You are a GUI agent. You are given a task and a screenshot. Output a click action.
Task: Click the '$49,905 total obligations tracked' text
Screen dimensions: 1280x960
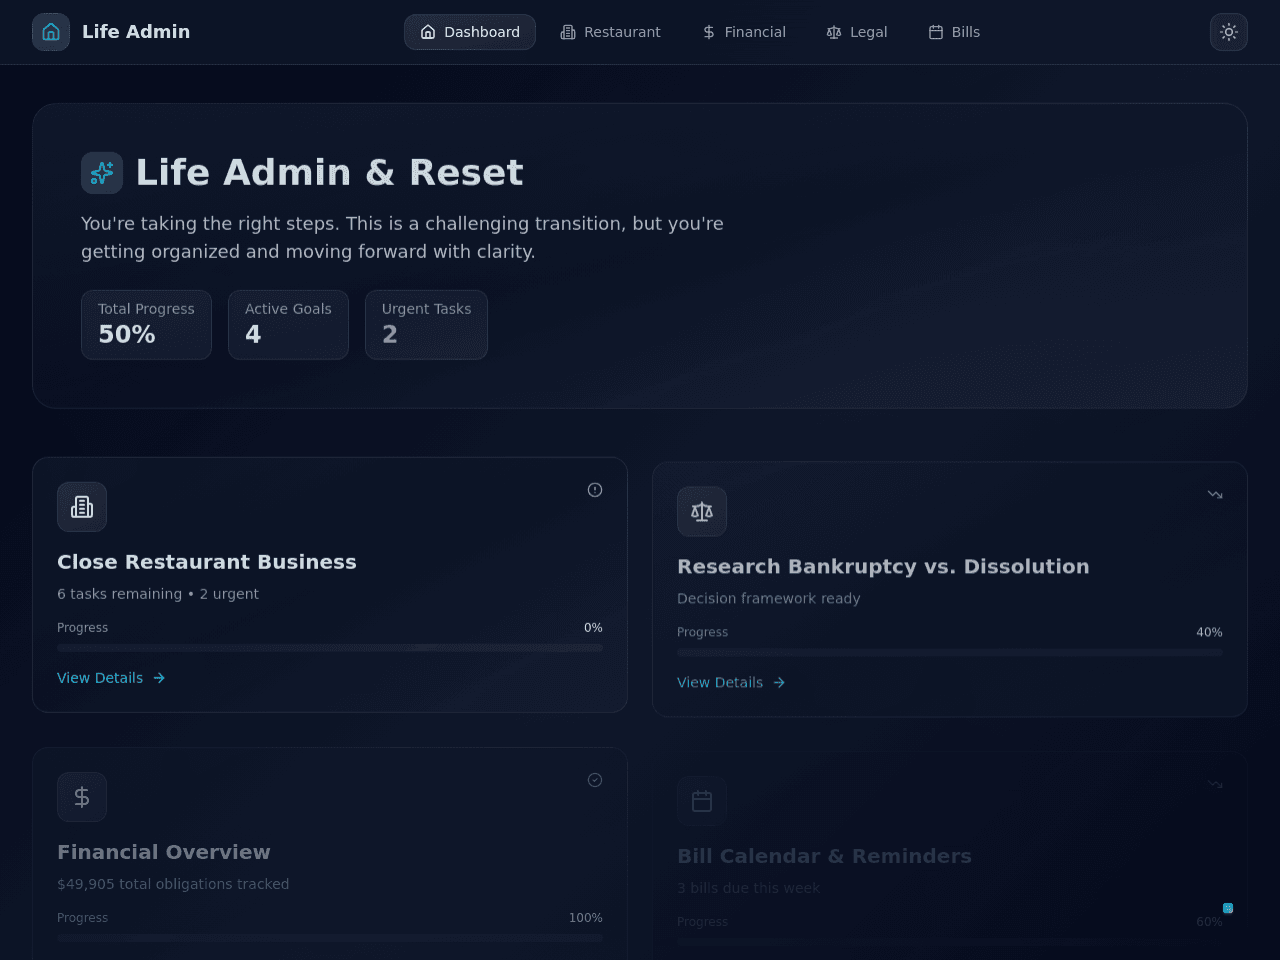click(x=173, y=884)
